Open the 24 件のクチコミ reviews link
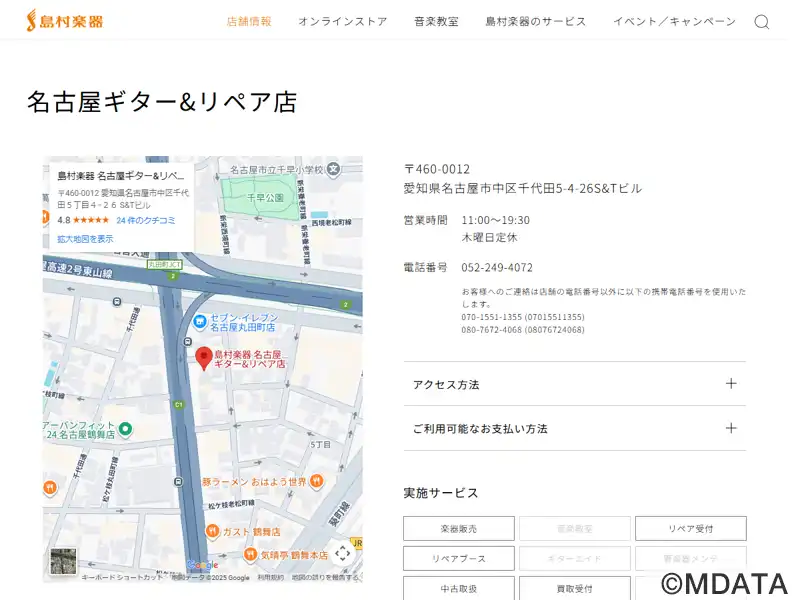The height and width of the screenshot is (600, 800). click(146, 220)
